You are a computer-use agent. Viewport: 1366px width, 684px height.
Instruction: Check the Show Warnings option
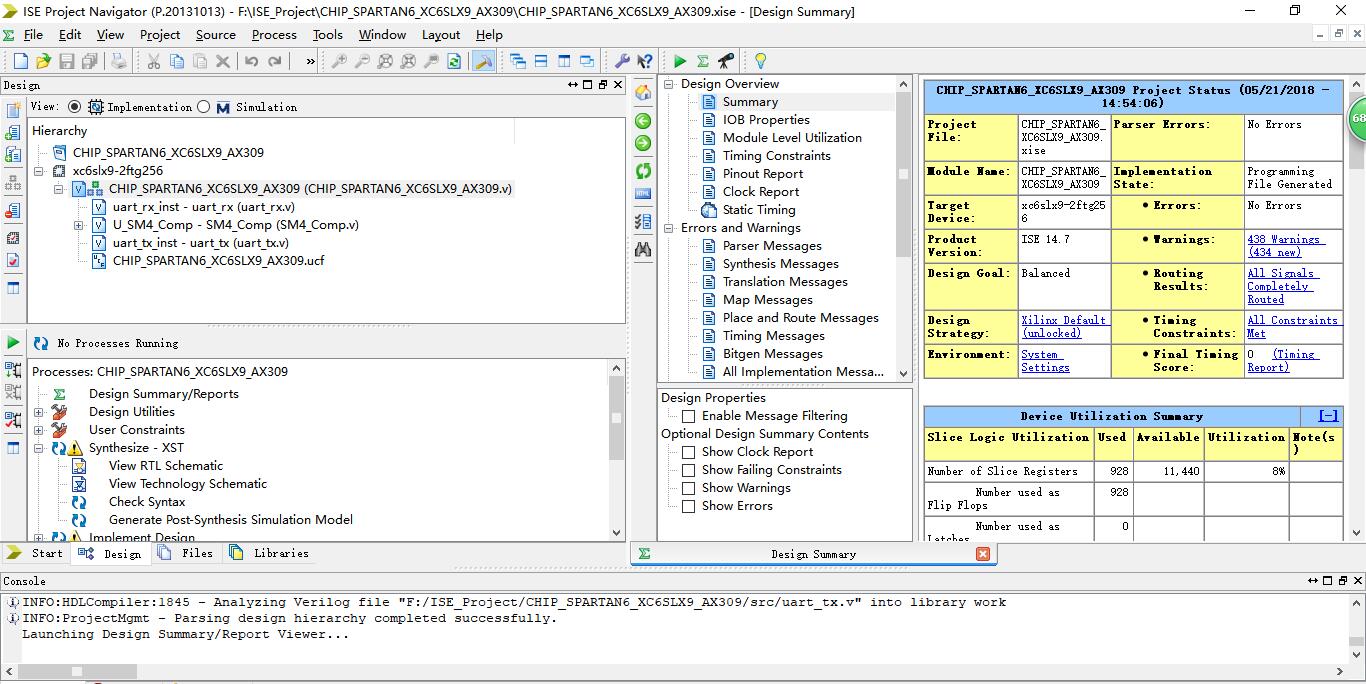click(x=688, y=488)
